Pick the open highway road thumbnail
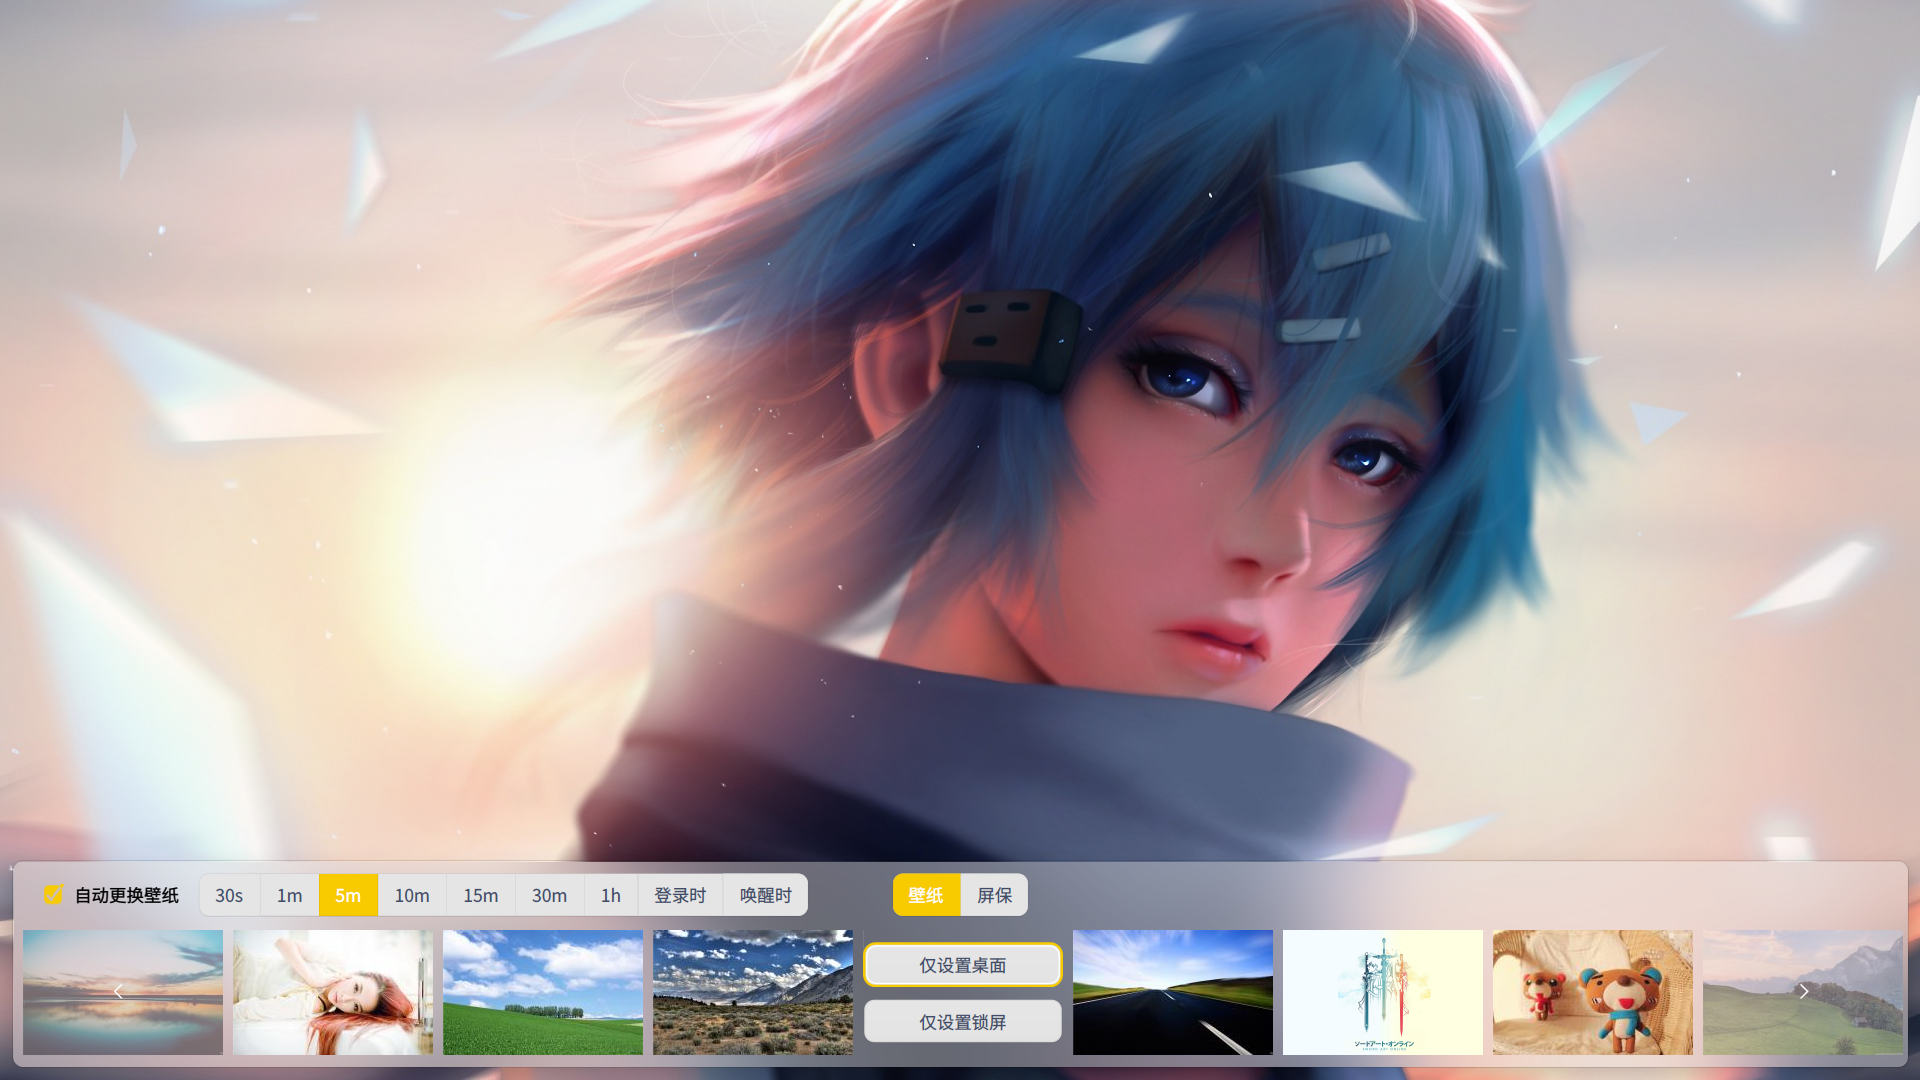 pos(1173,992)
